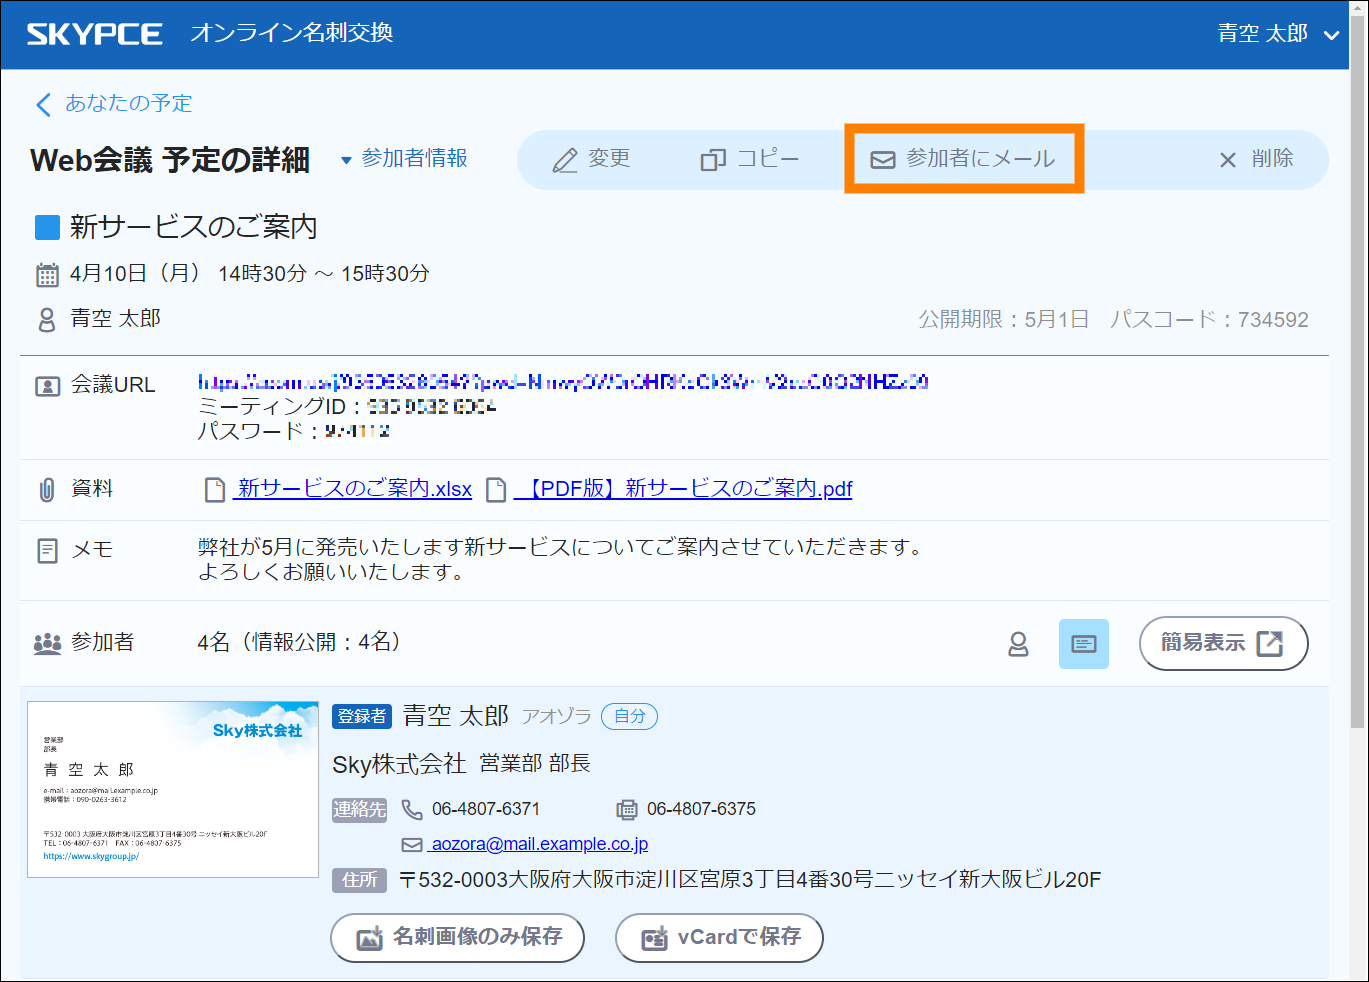This screenshot has width=1369, height=982.
Task: Click the コピー copy button
Action: [x=749, y=159]
